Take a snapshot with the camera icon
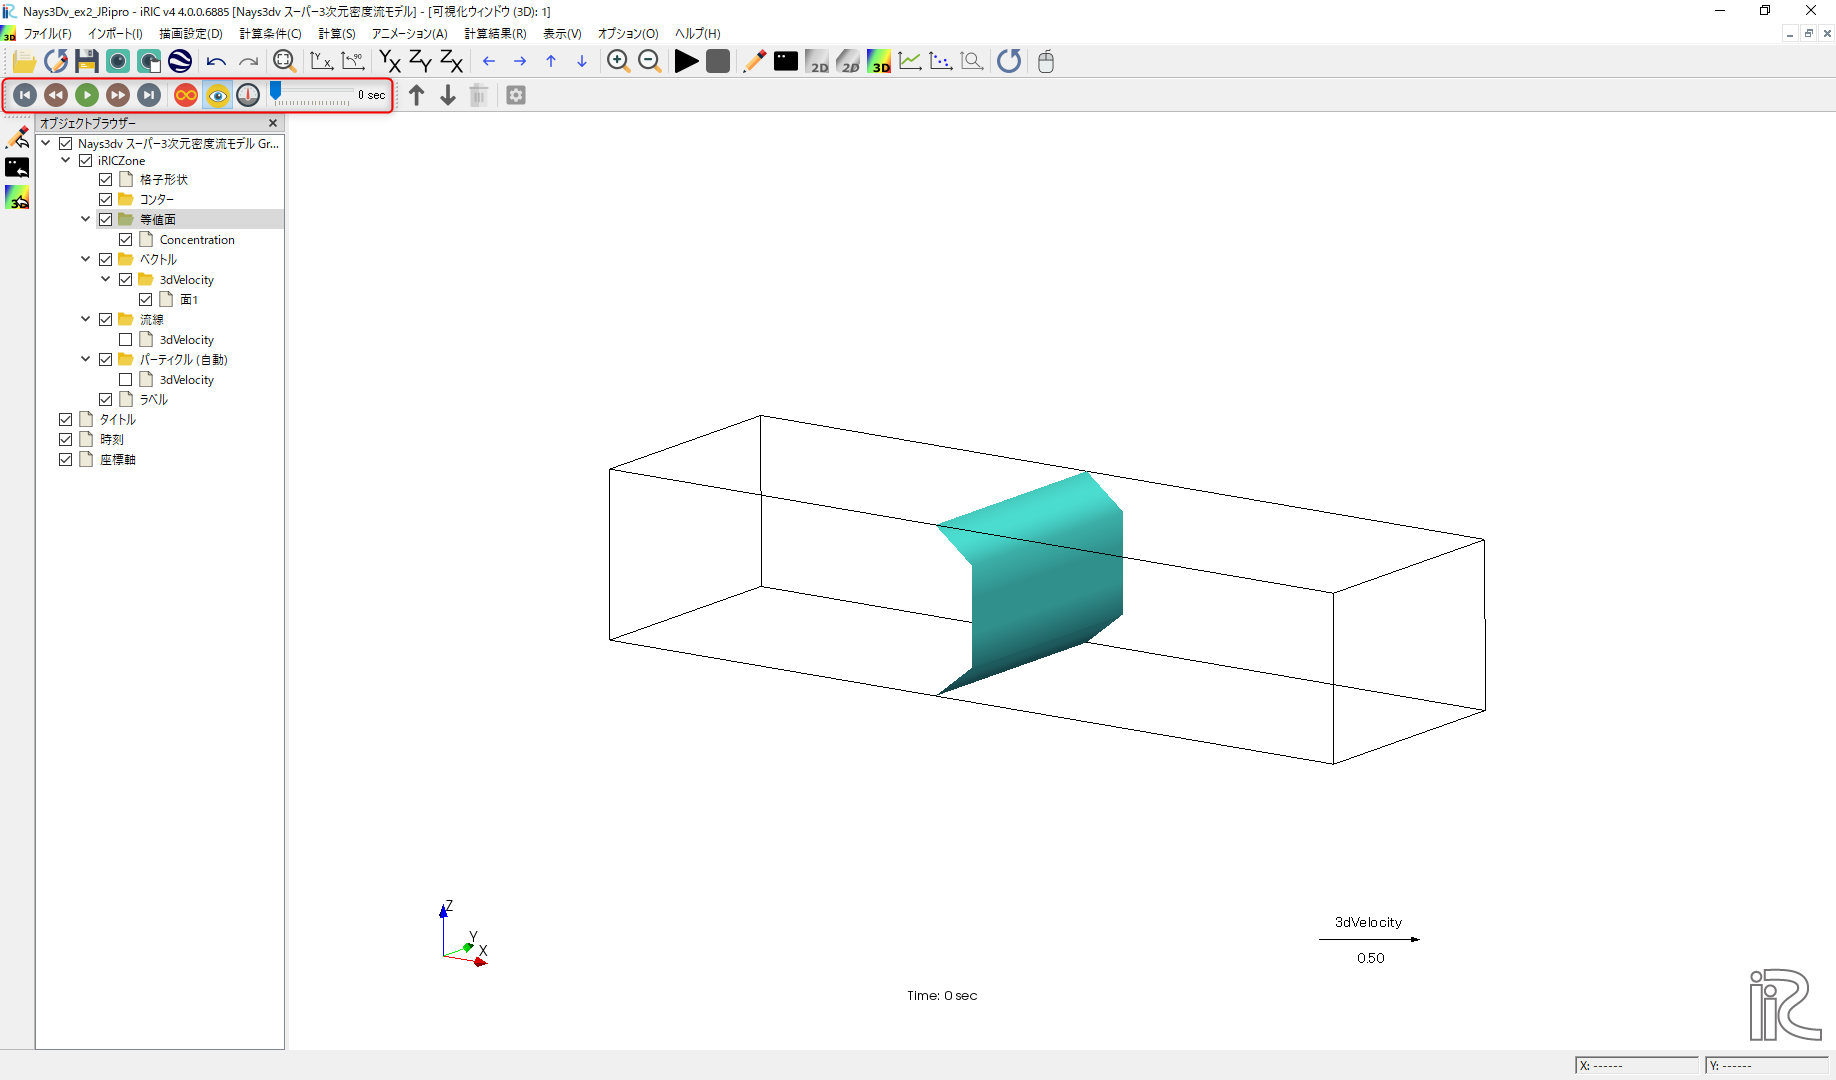This screenshot has height=1080, width=1836. [x=118, y=62]
